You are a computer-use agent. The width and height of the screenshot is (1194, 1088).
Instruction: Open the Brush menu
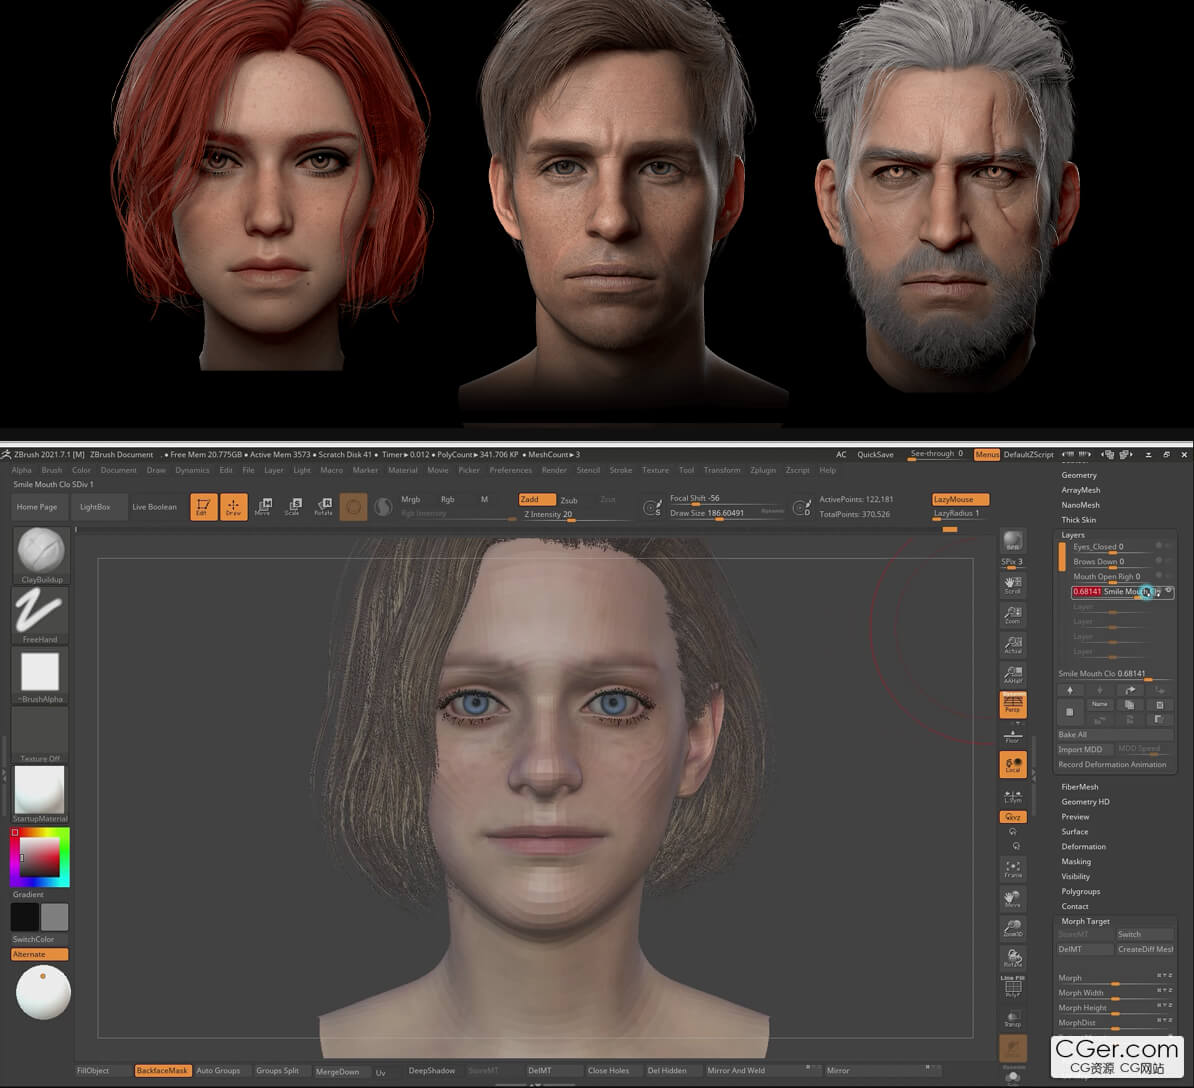pos(52,471)
